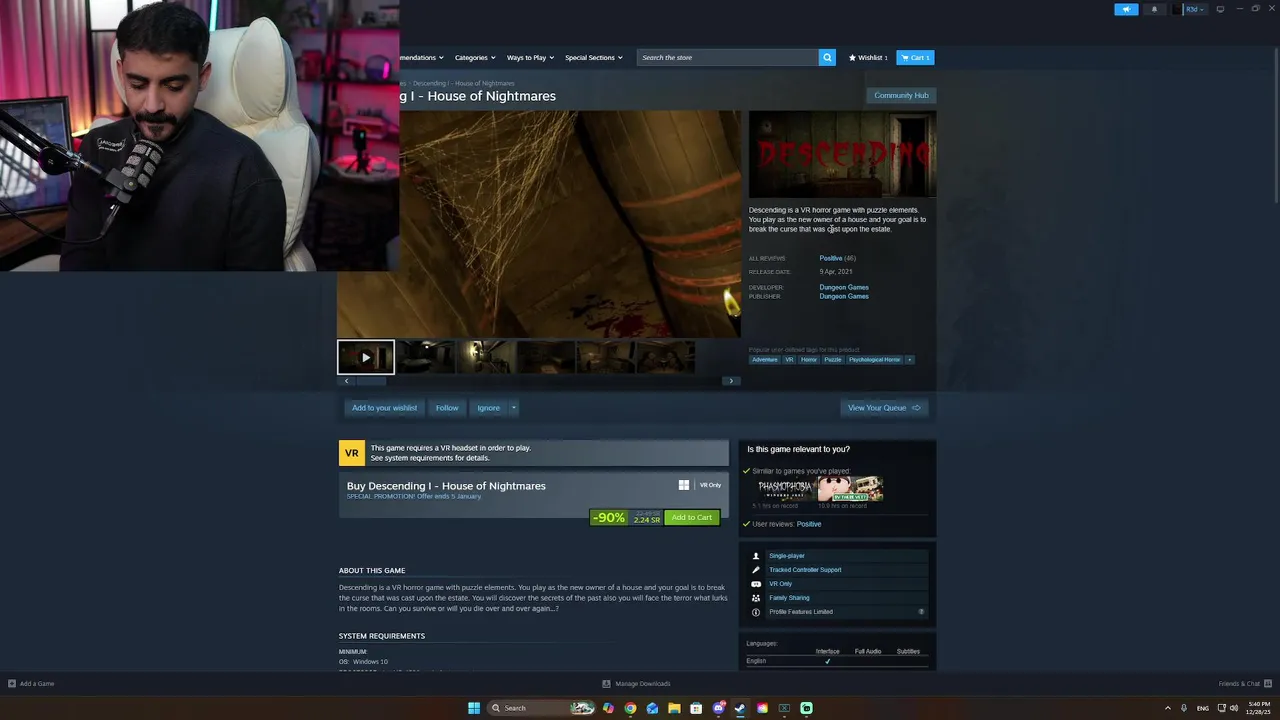The image size is (1280, 720).
Task: Open the Cart from the store header
Action: coord(915,57)
